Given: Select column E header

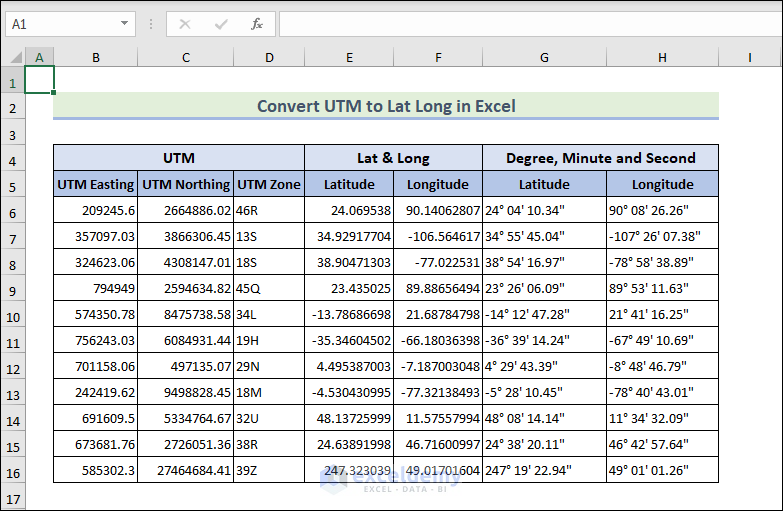Looking at the screenshot, I should coord(349,58).
